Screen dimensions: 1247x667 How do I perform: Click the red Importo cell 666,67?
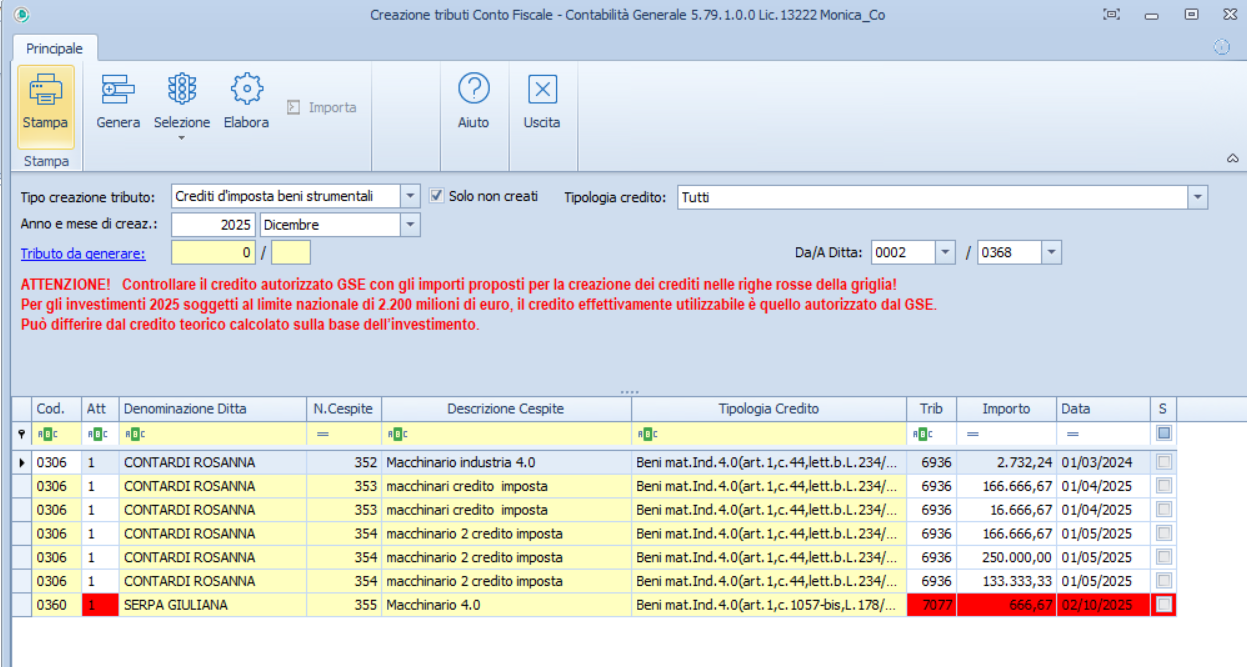1006,605
